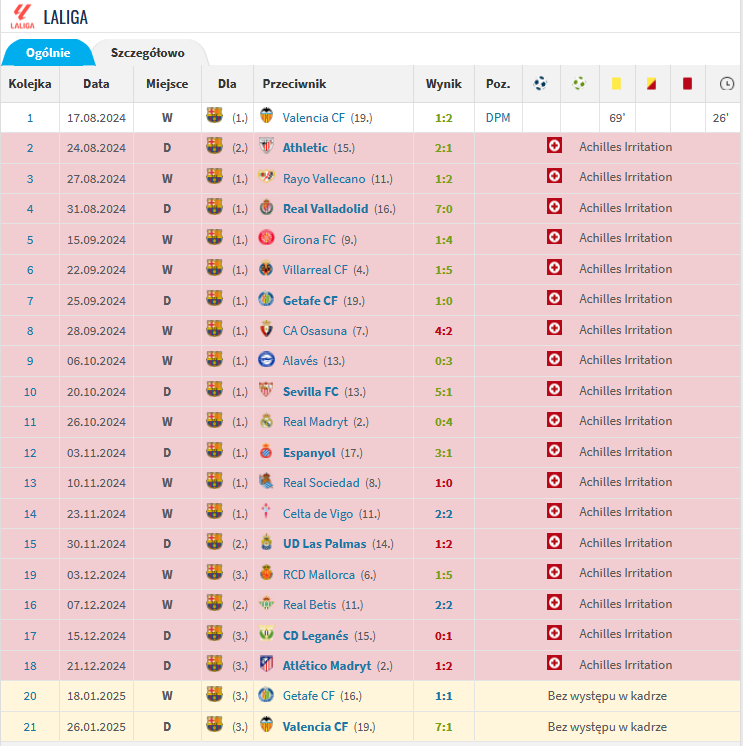
Task: Click the second yellow card column icon
Action: click(x=652, y=84)
